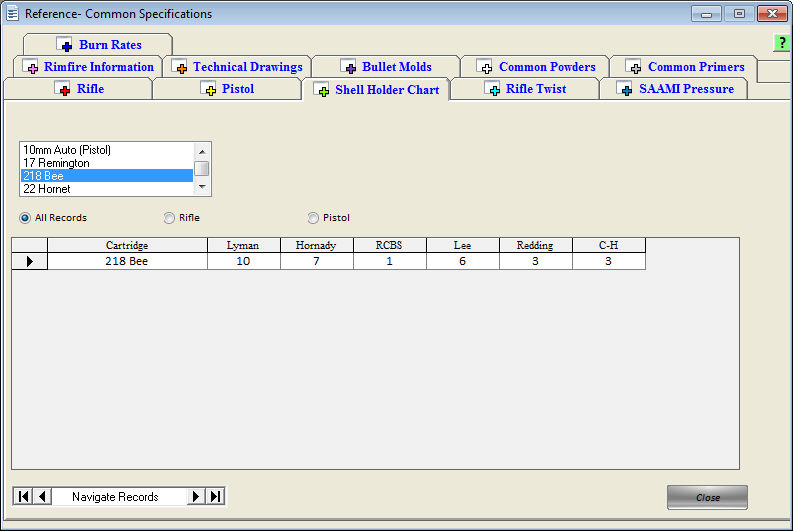Click the green plus icon on Shell Holder Chart
This screenshot has height=531, width=793.
322,90
